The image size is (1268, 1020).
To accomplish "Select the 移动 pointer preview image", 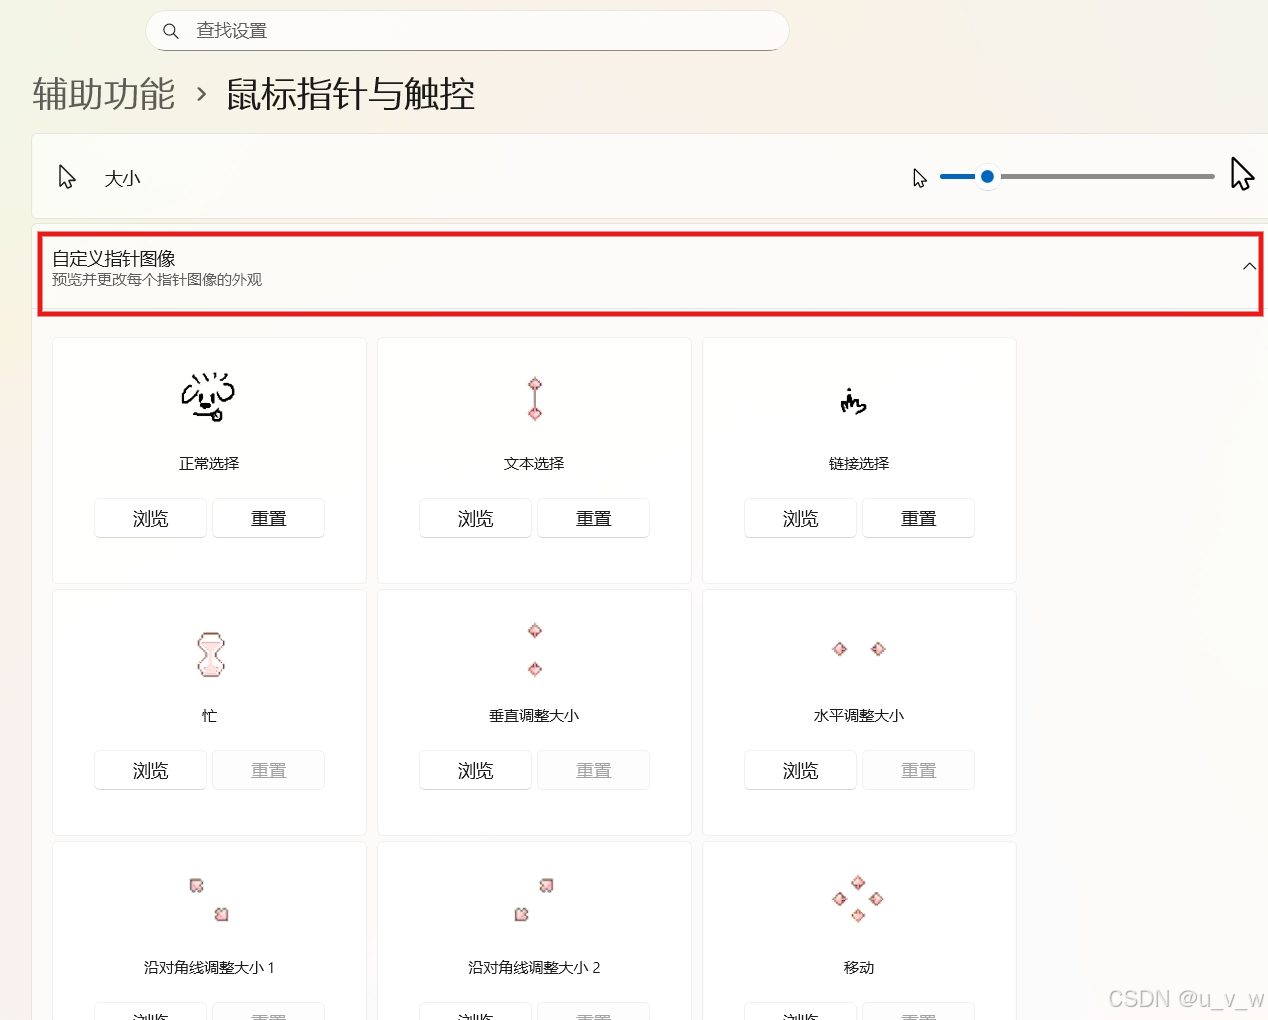I will [x=858, y=899].
